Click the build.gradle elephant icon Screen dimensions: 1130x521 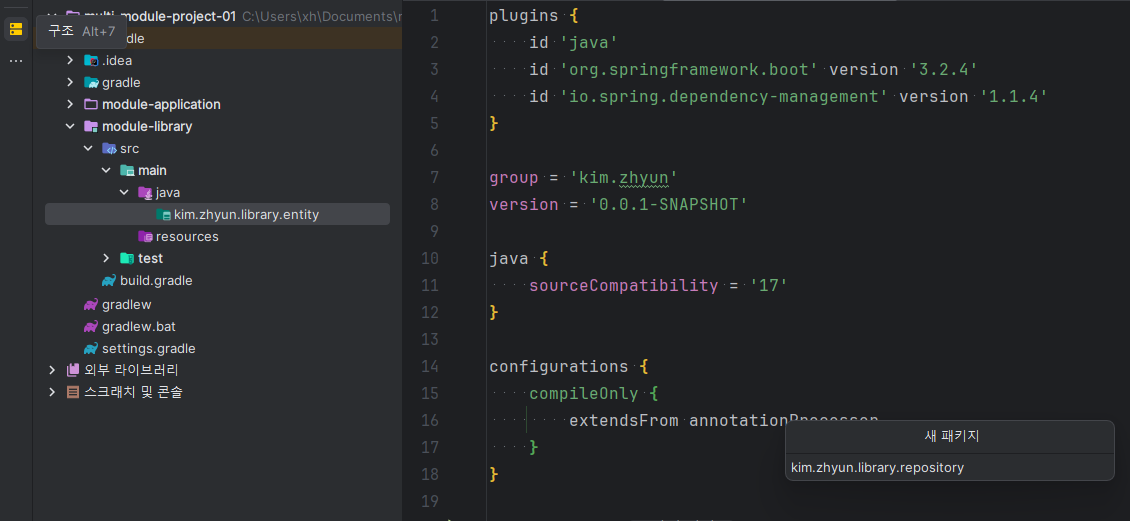(109, 280)
